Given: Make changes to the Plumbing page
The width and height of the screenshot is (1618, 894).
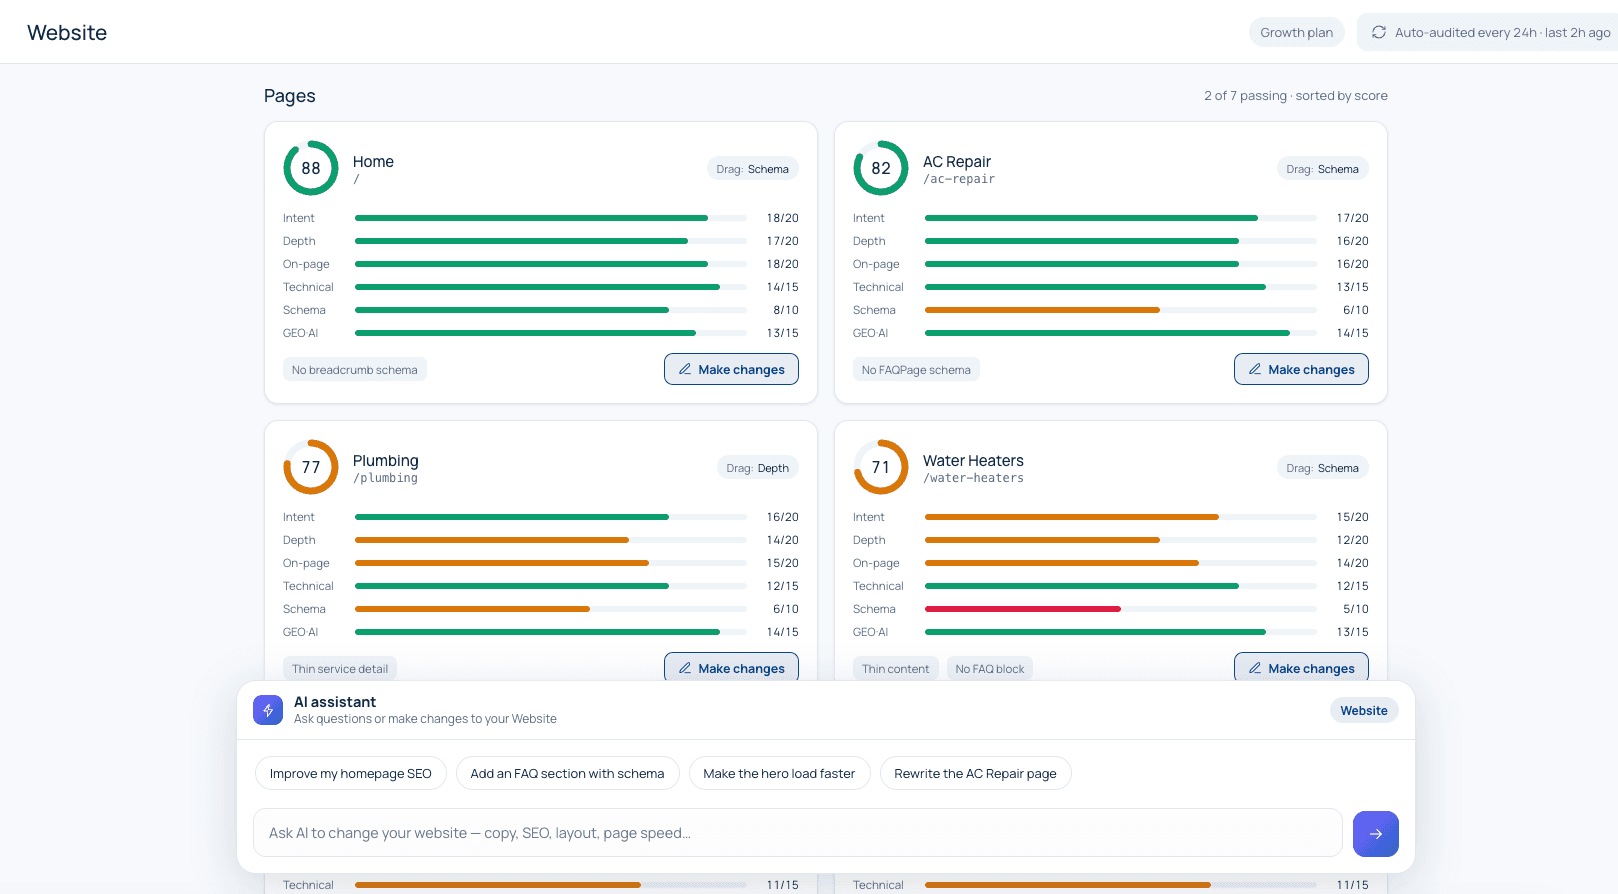Looking at the screenshot, I should pyautogui.click(x=731, y=668).
